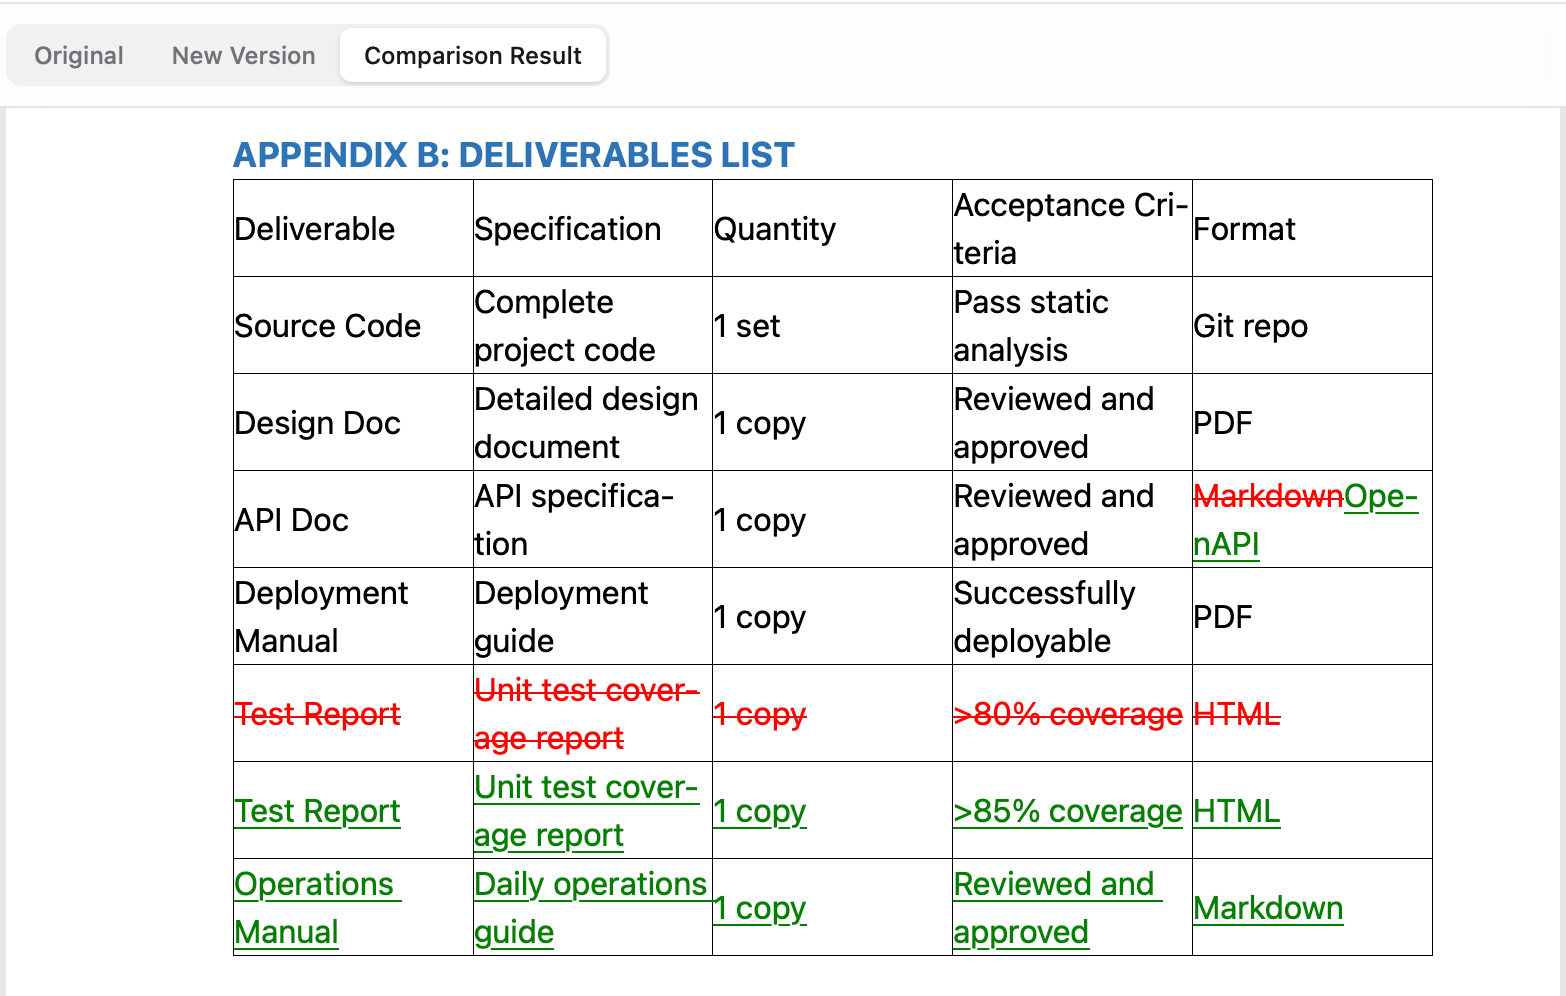The image size is (1566, 996).
Task: Select the Source Code cell
Action: tap(353, 326)
